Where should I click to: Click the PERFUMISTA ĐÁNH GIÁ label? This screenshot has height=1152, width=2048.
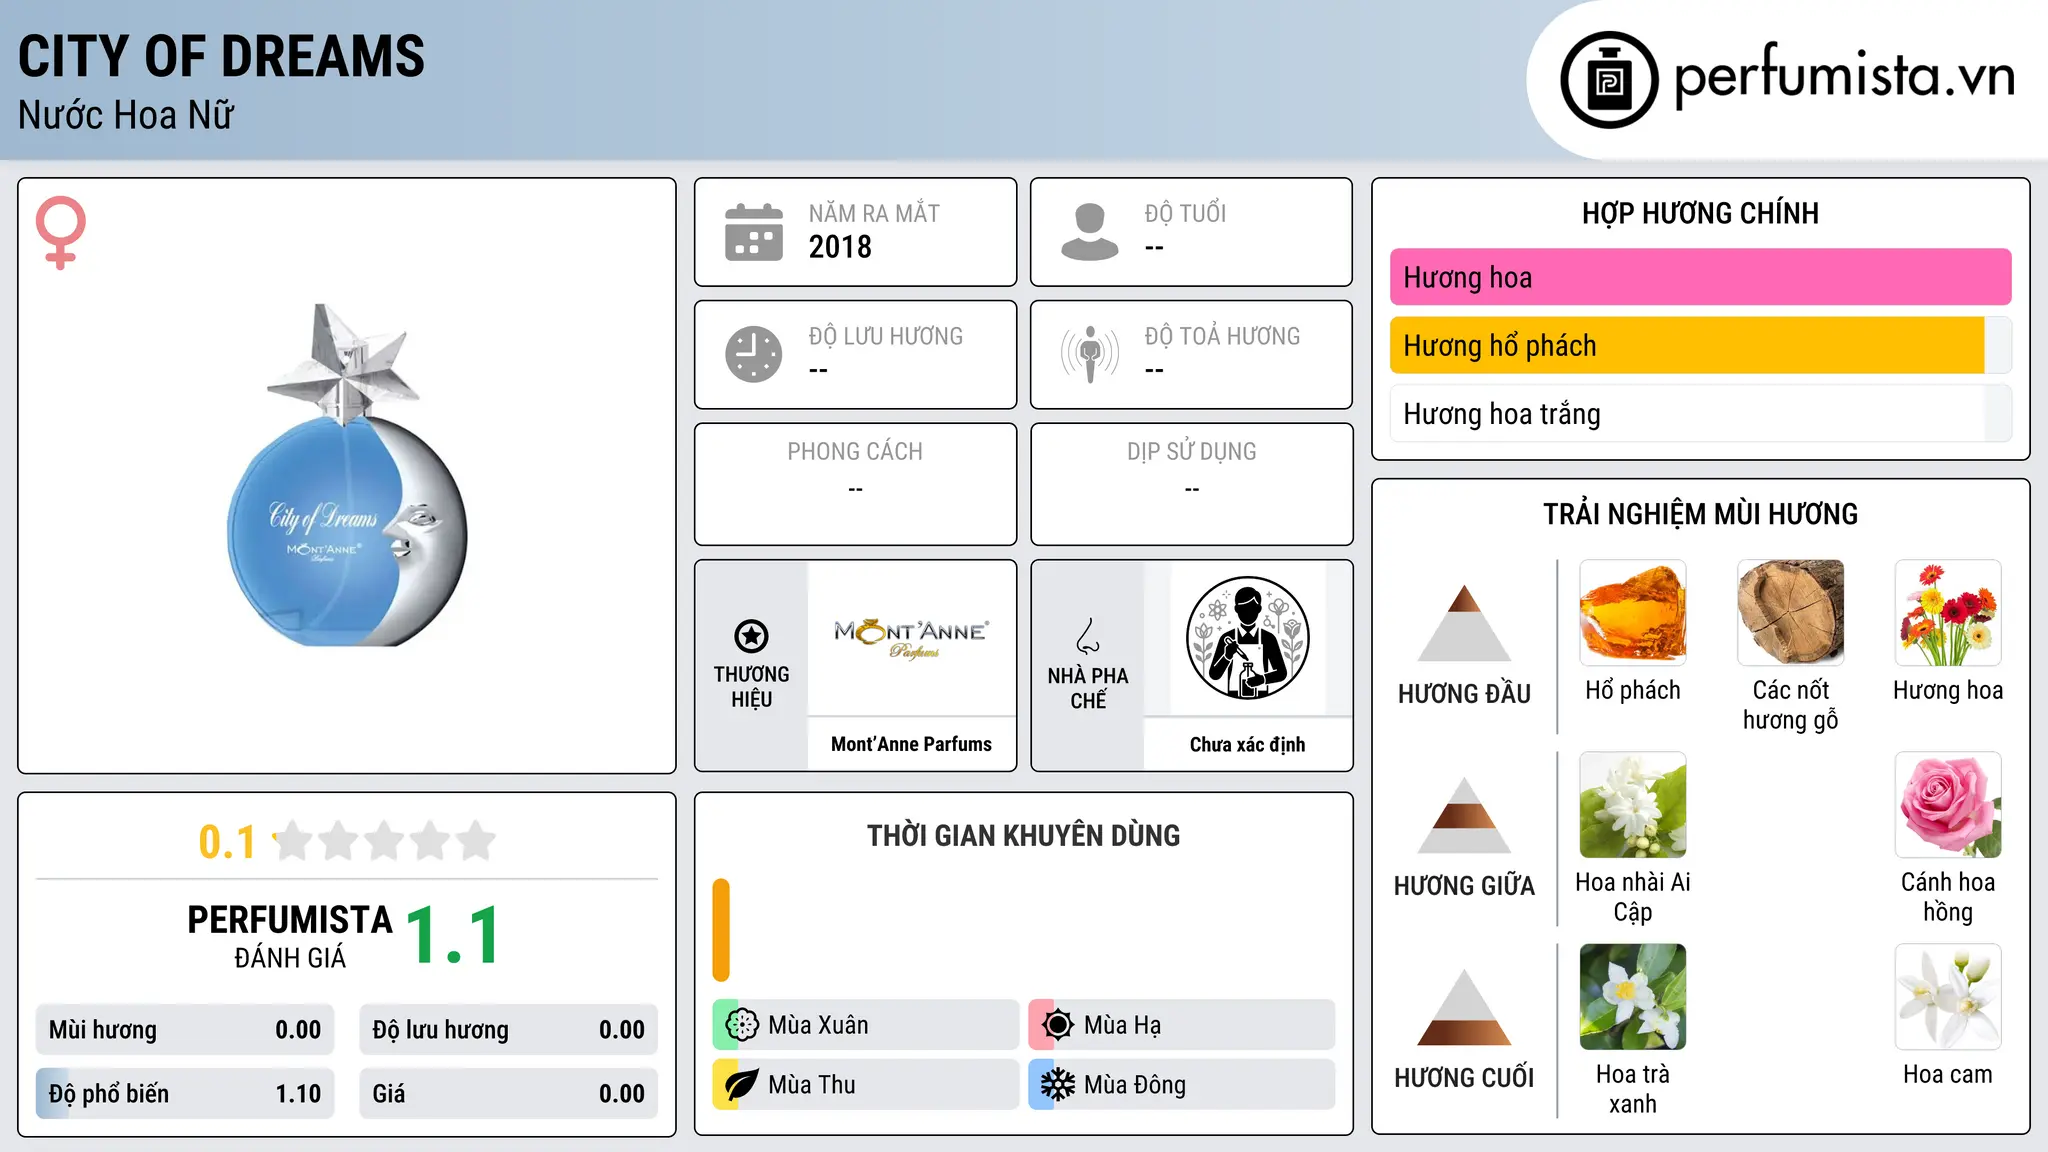290,935
